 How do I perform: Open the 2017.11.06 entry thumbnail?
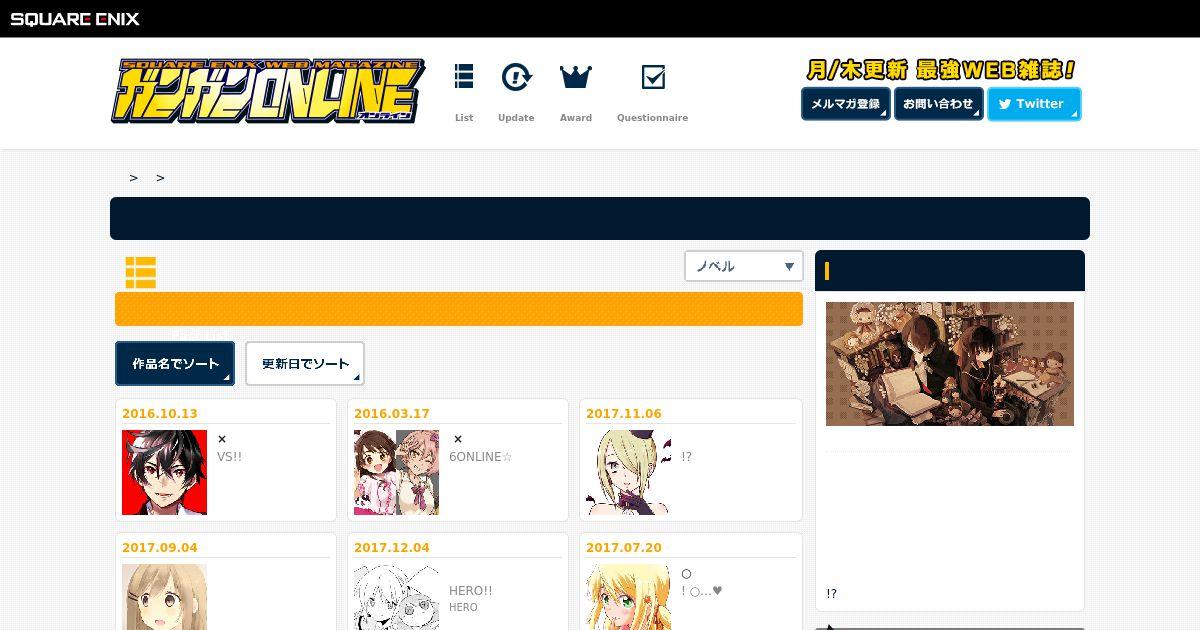[x=628, y=473]
